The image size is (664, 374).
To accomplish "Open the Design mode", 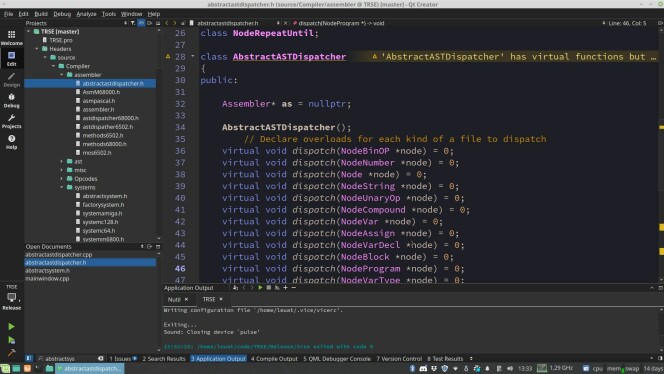I will click(x=11, y=79).
